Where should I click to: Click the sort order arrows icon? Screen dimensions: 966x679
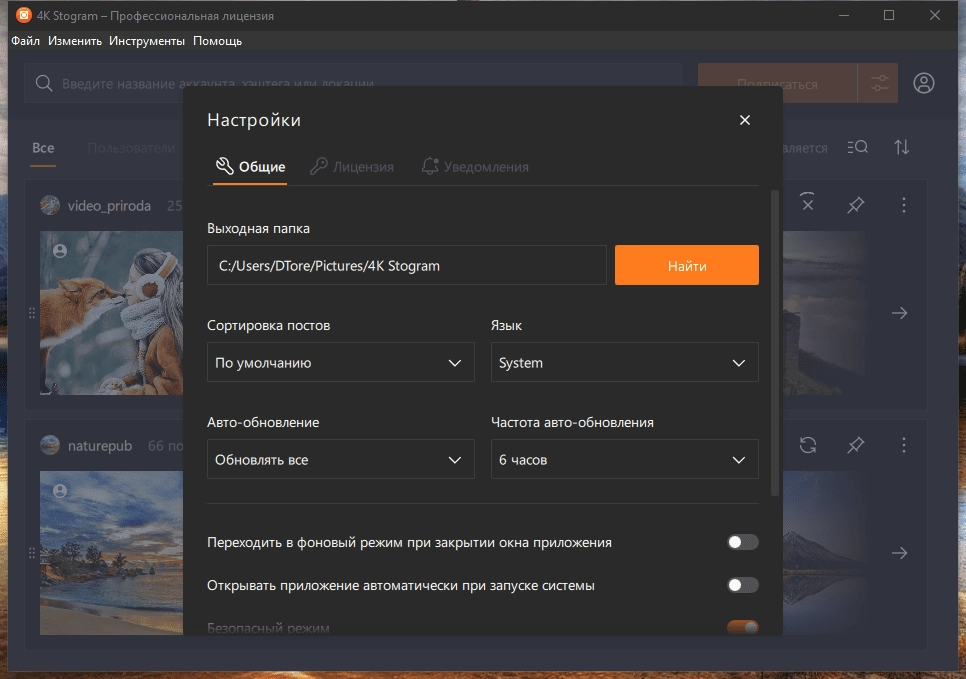(x=902, y=147)
